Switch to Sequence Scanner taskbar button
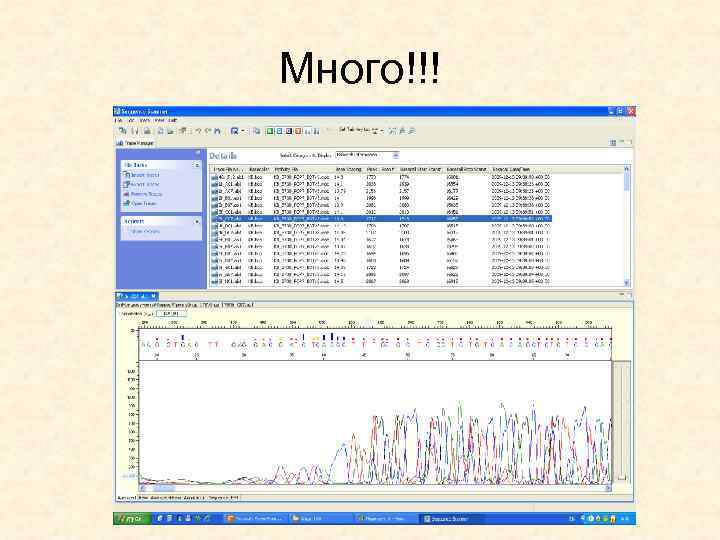This screenshot has height=540, width=720. point(450,519)
